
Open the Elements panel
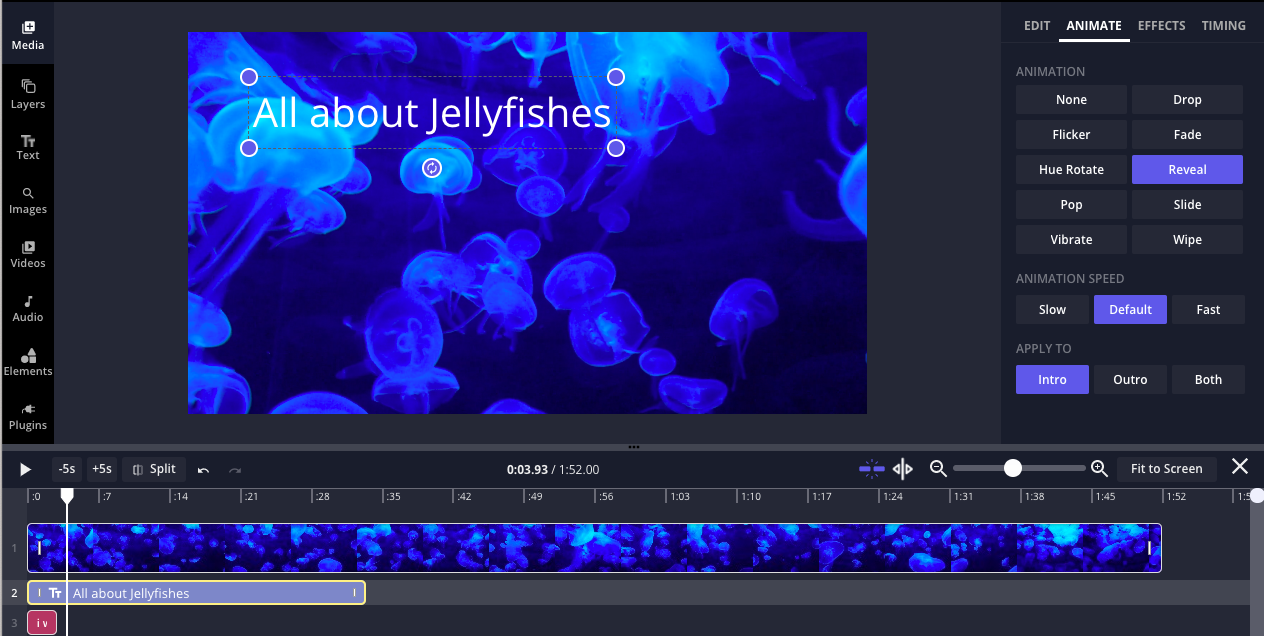(27, 363)
